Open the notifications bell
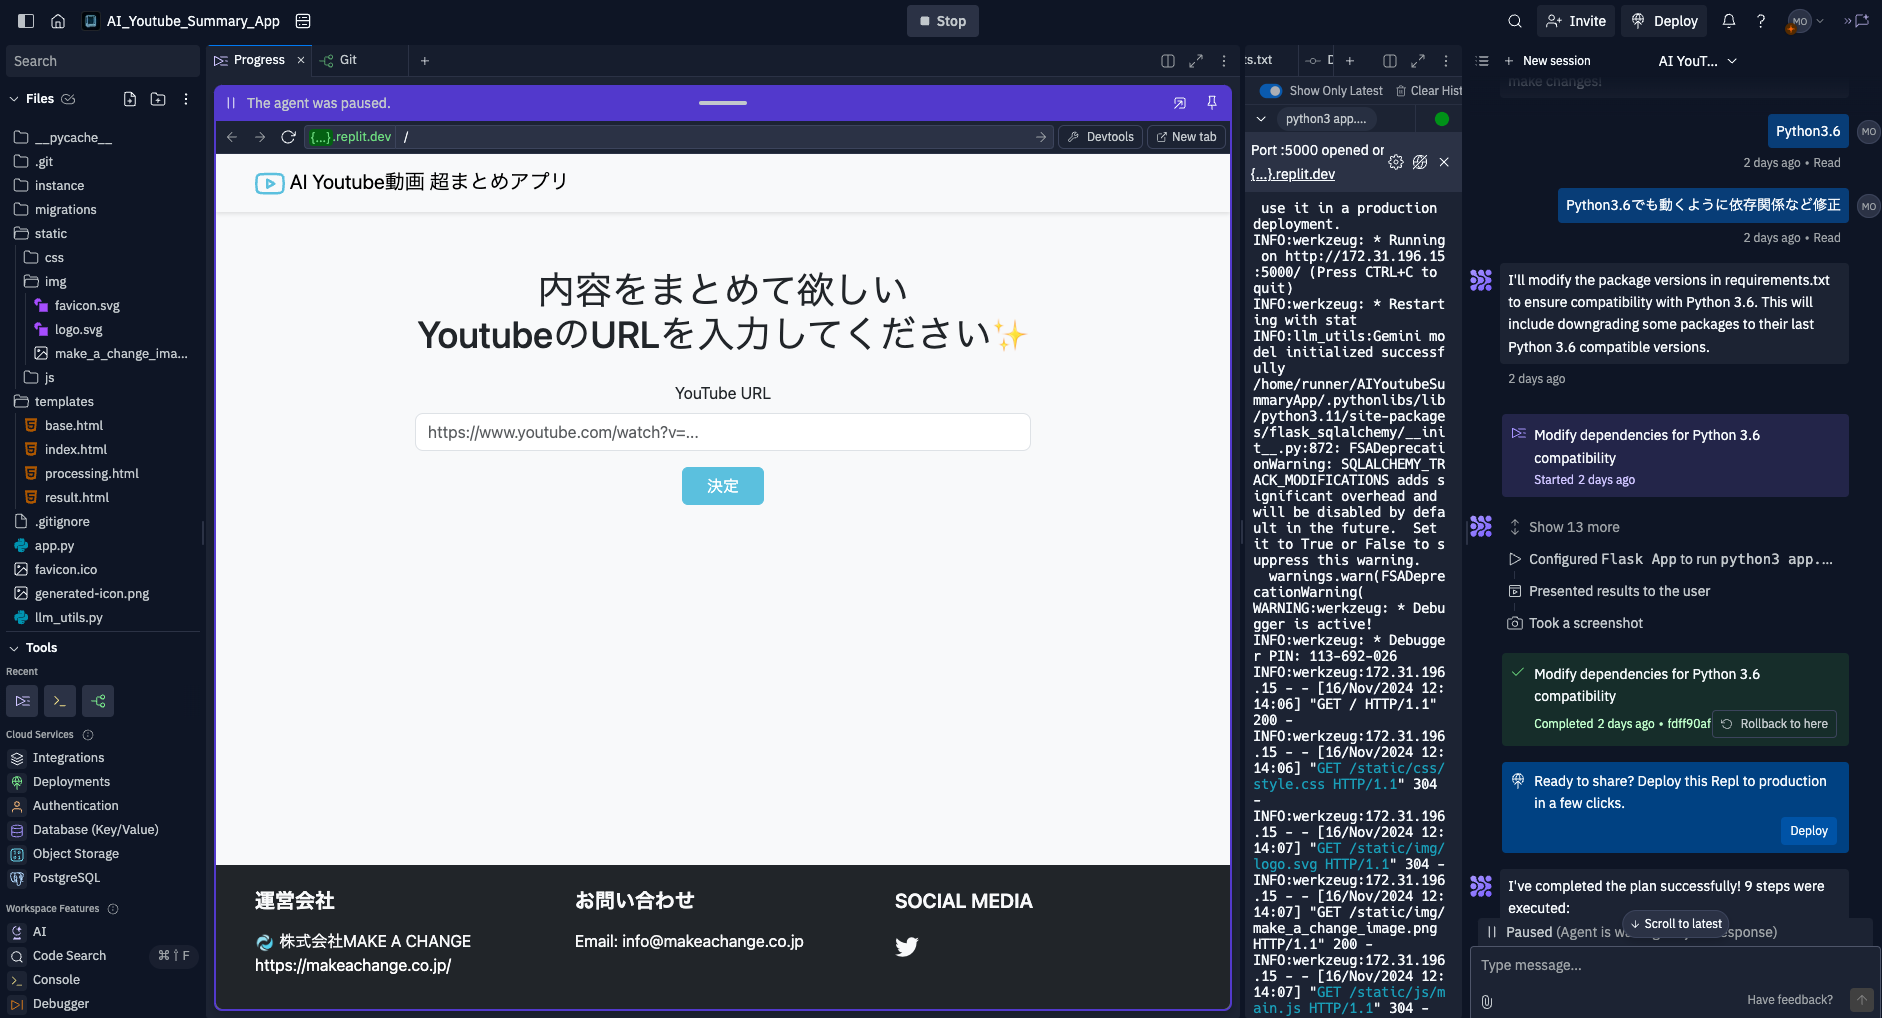The width and height of the screenshot is (1882, 1018). pyautogui.click(x=1729, y=21)
